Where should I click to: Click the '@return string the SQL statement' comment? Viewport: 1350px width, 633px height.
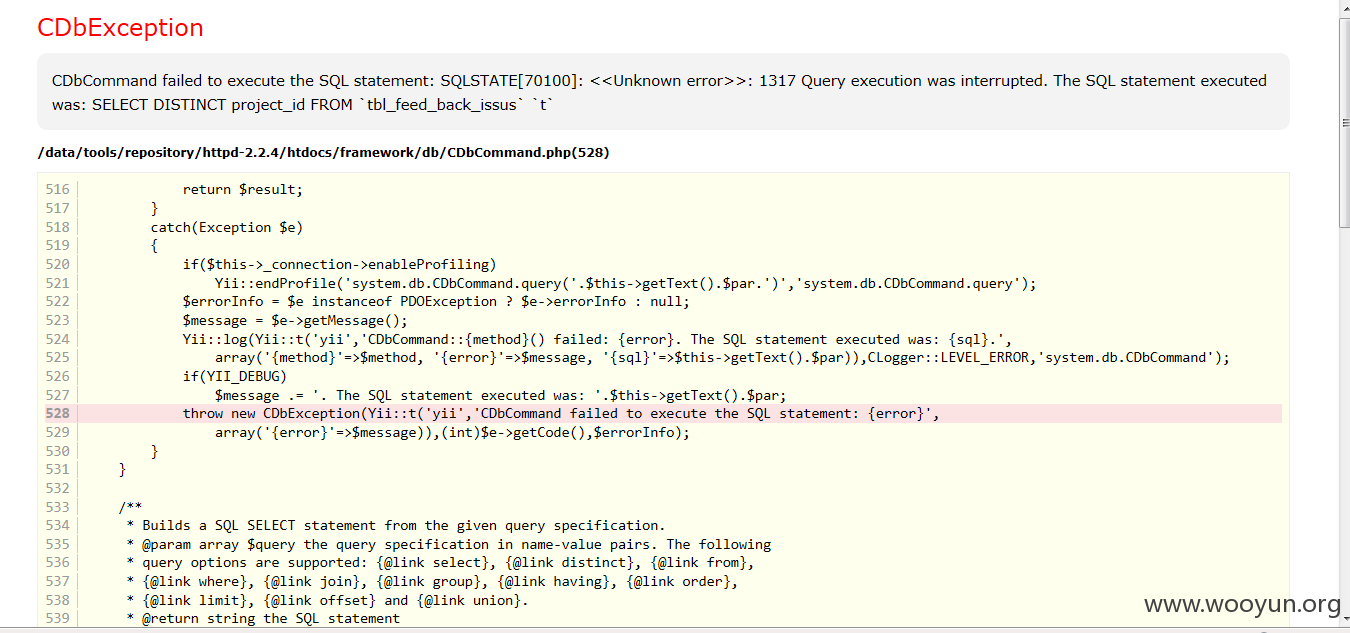pos(263,618)
